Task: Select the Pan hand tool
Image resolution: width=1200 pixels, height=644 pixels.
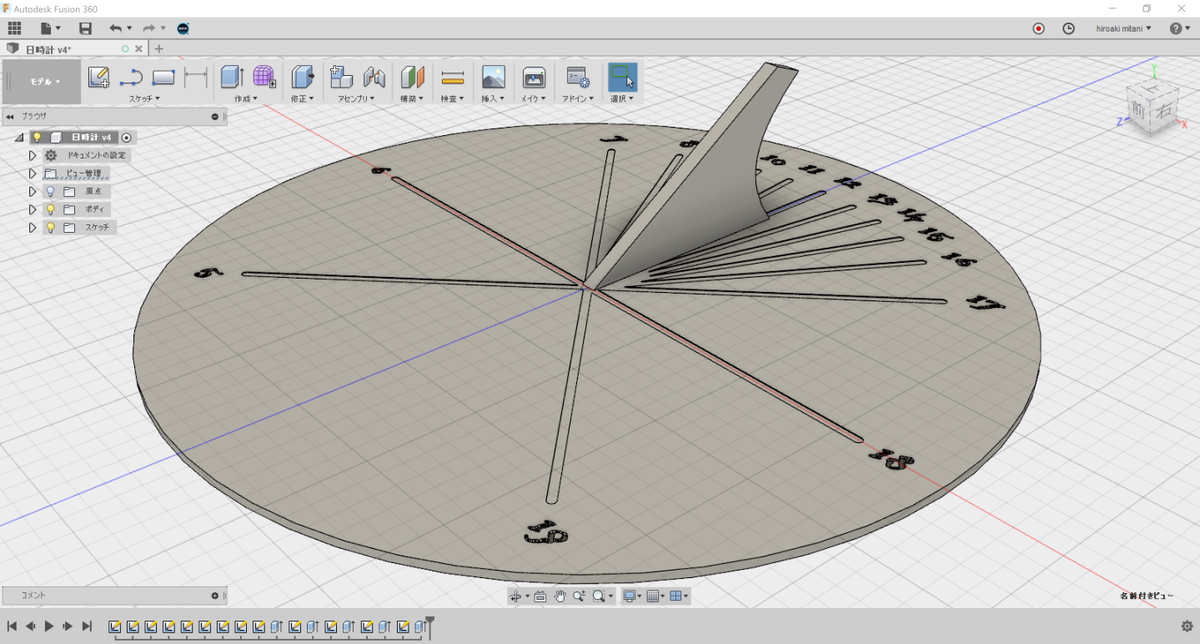Action: [560, 596]
